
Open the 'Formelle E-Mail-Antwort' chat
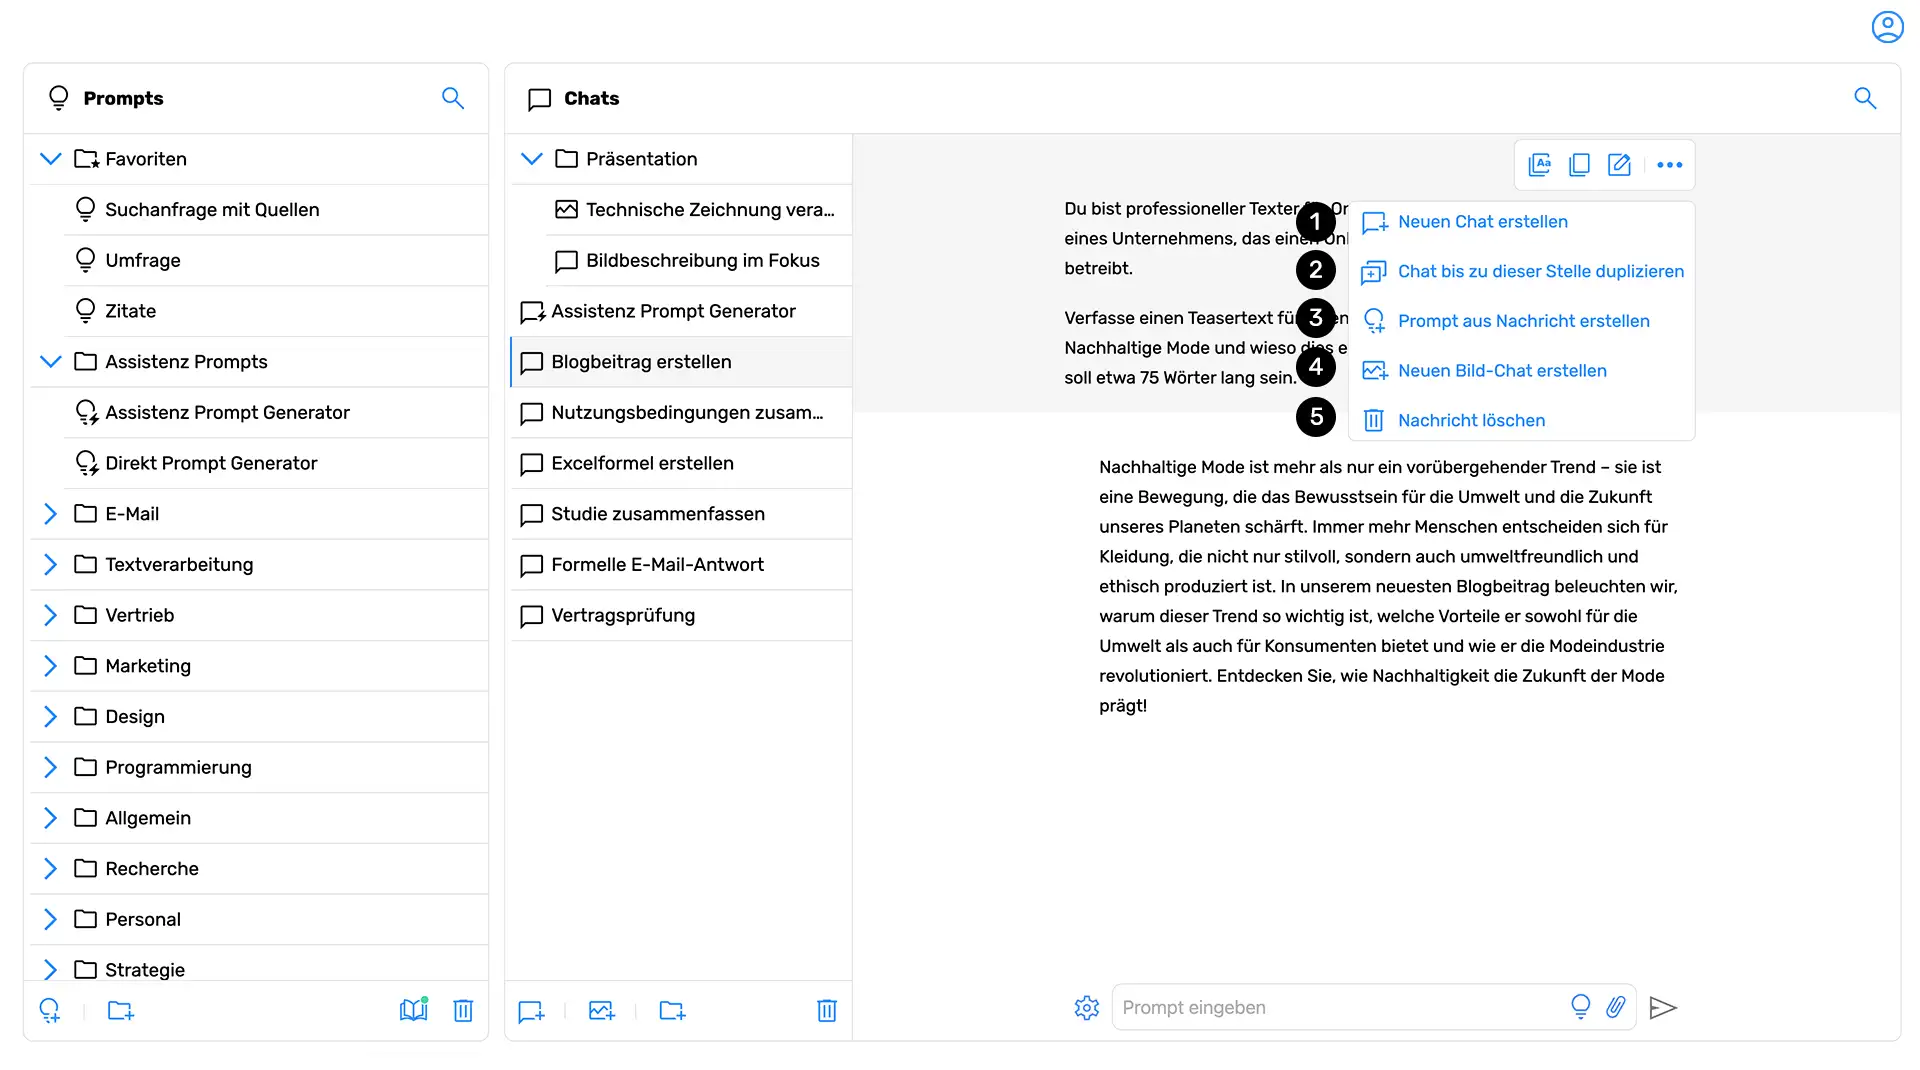point(682,565)
